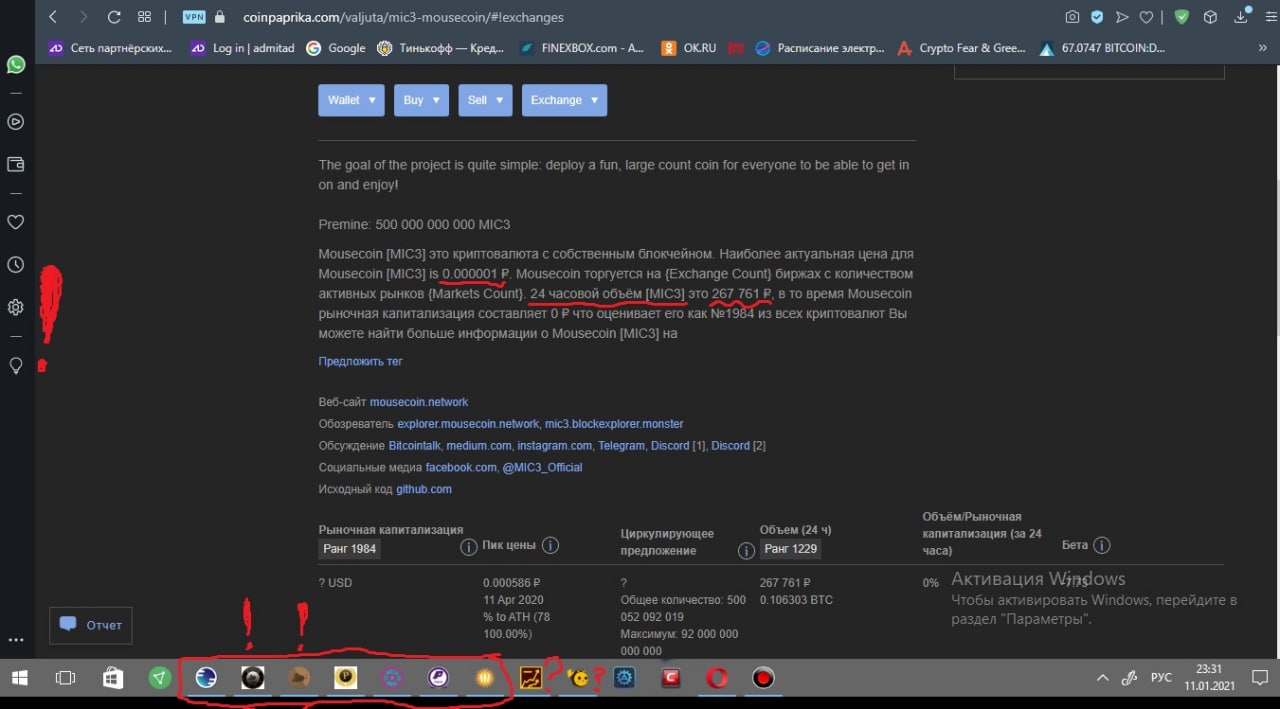
Task: Open the explorer.mousecoin.network link
Action: (468, 424)
